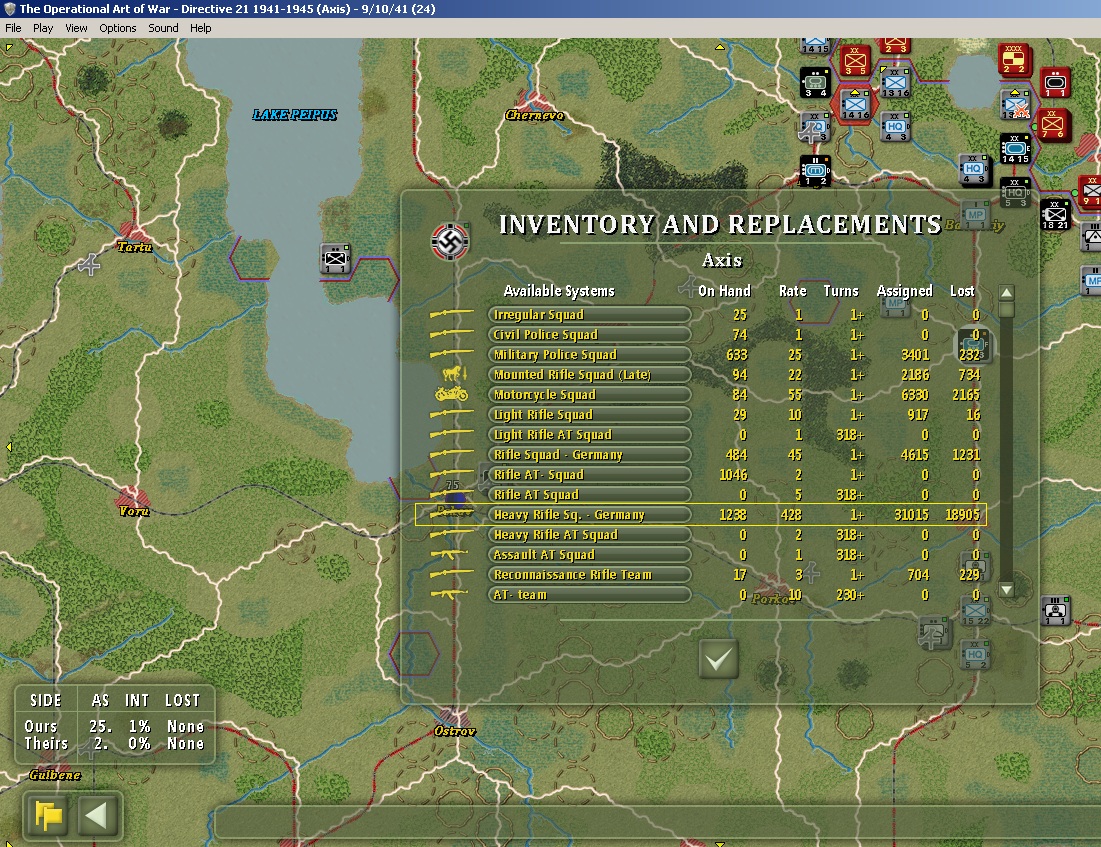
Task: Click the Assault AT Squad gun icon
Action: coord(449,555)
